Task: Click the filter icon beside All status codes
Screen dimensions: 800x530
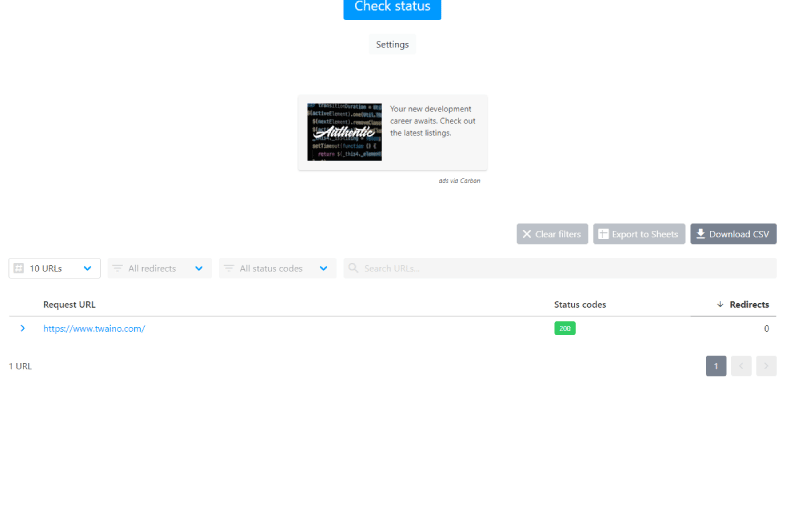Action: 229,268
